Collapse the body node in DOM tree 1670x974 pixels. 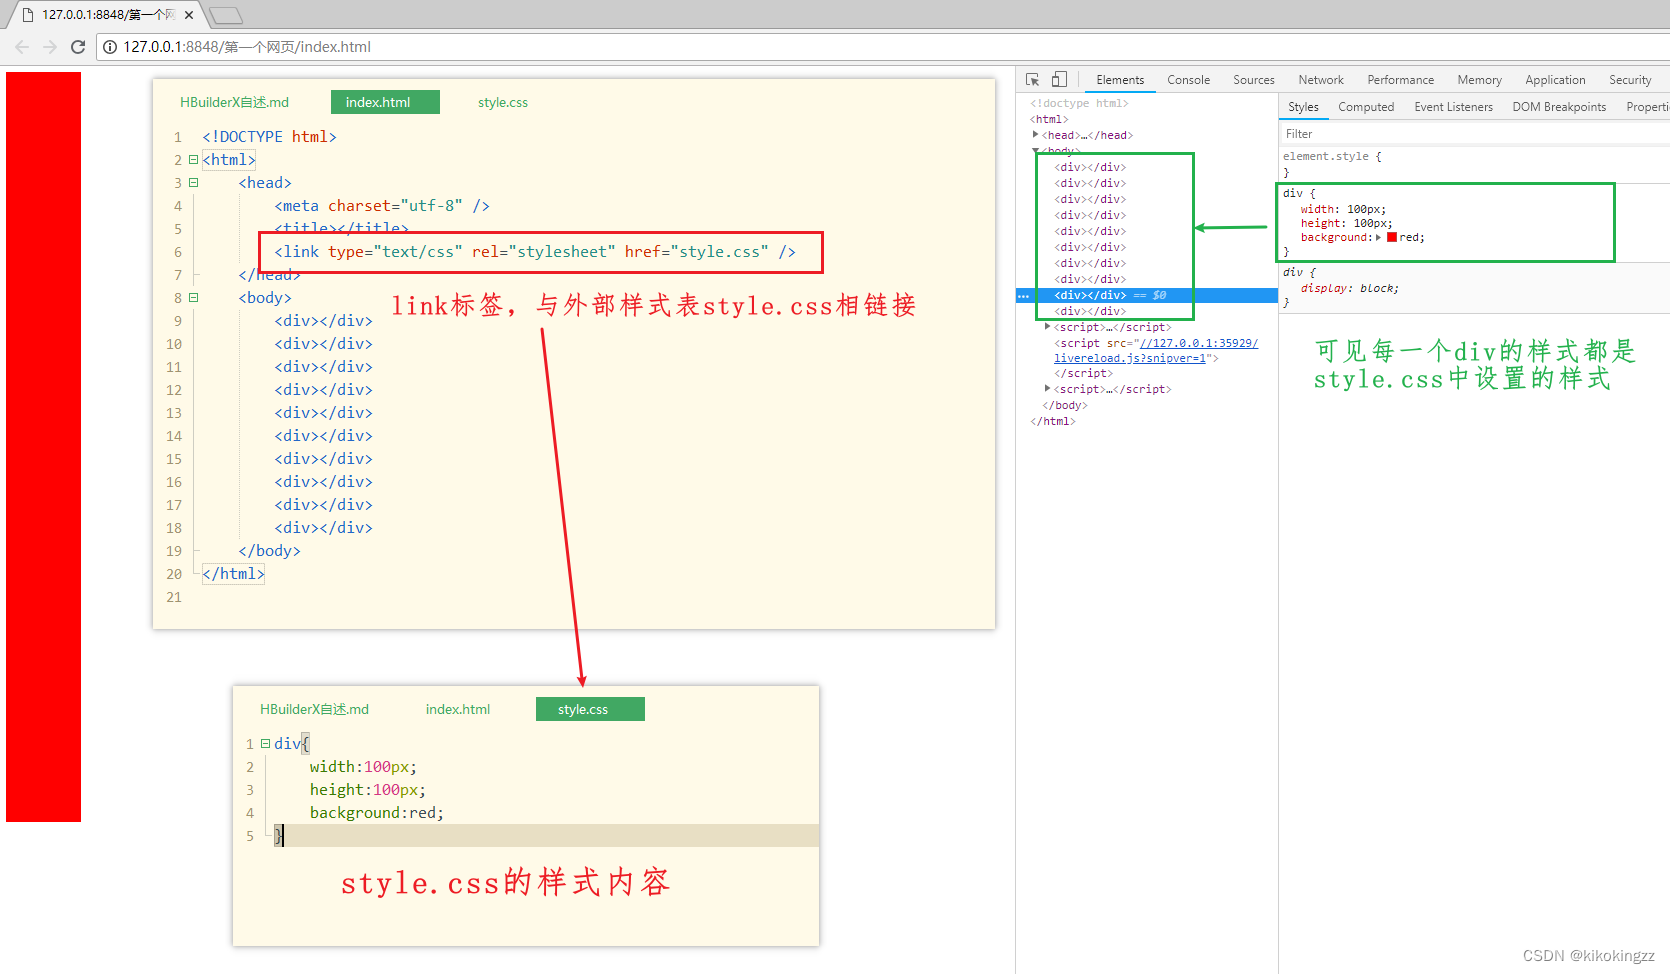point(1036,151)
